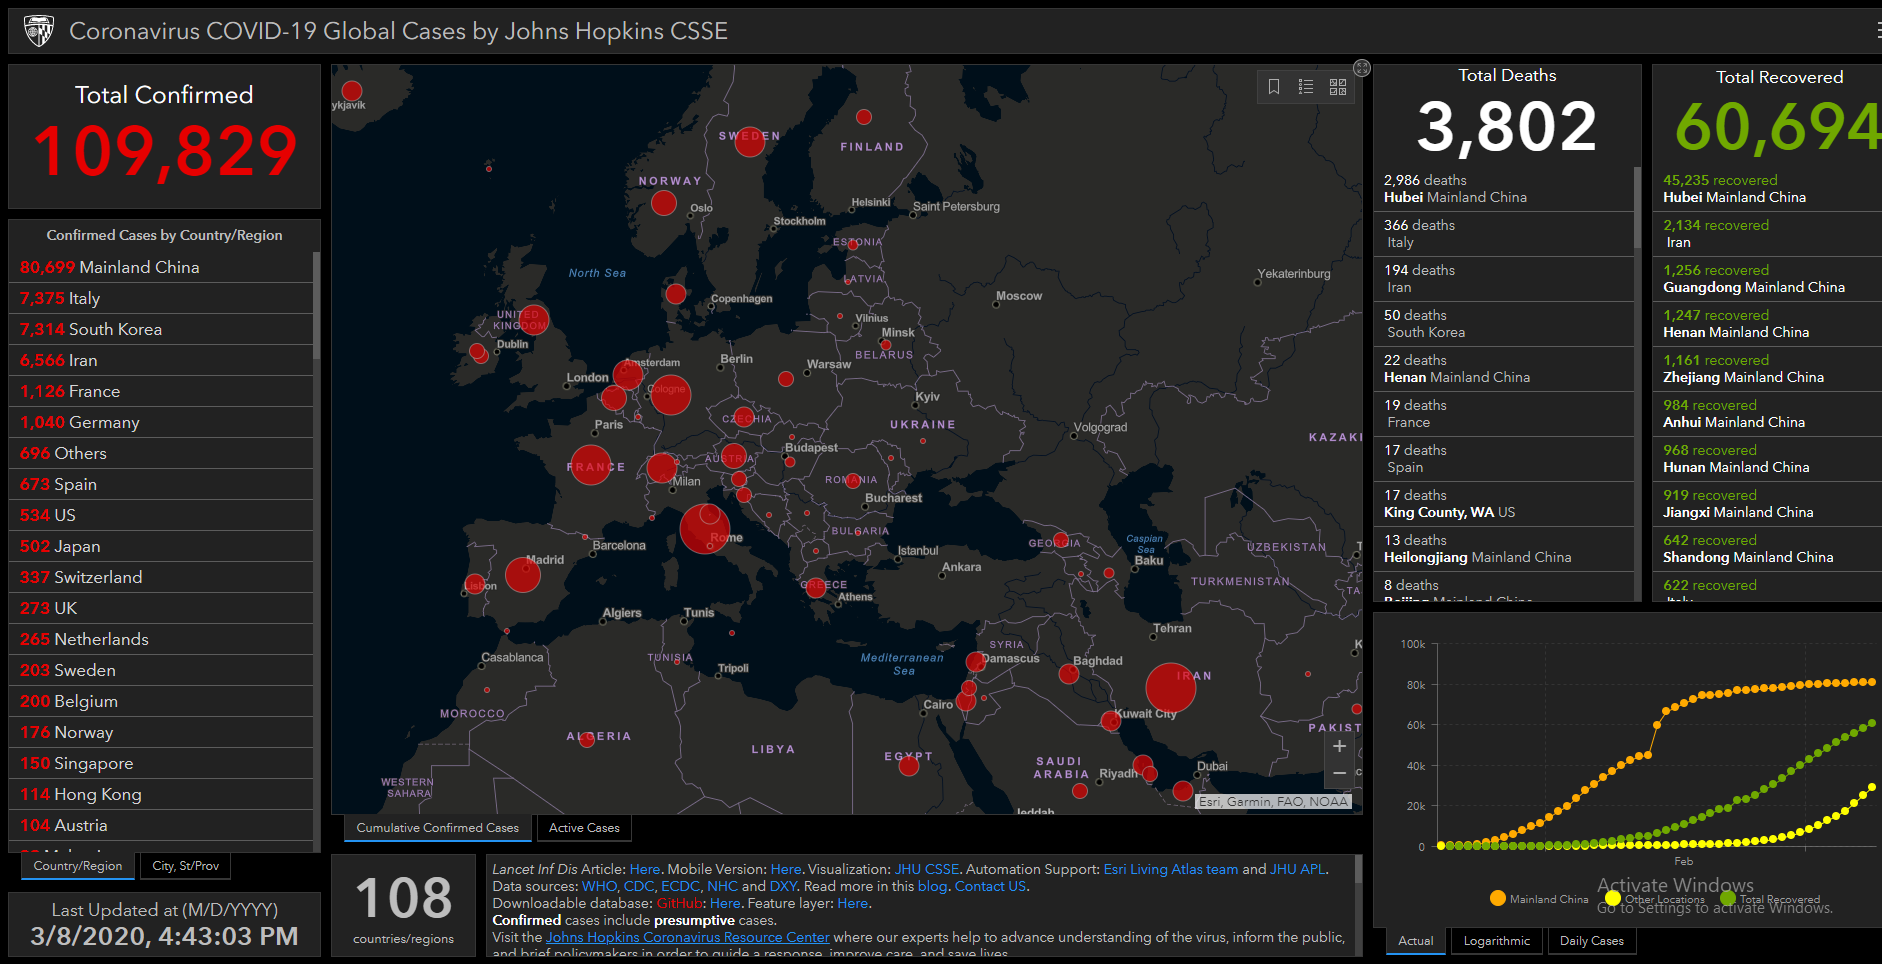Toggle Total Recovered series in legend

(1770, 899)
